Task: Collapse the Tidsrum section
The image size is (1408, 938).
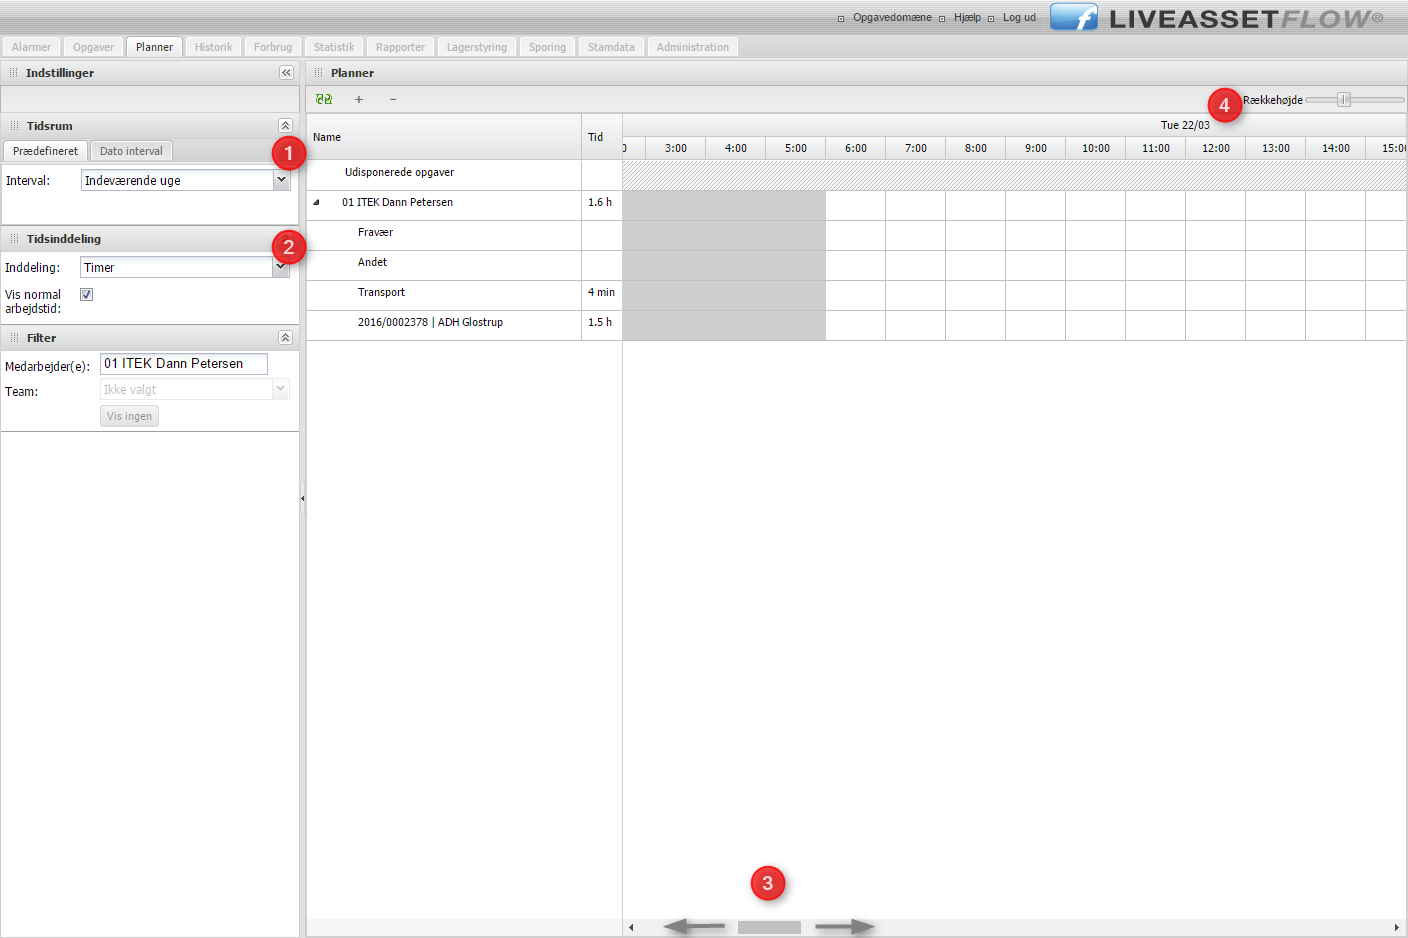Action: pos(285,126)
